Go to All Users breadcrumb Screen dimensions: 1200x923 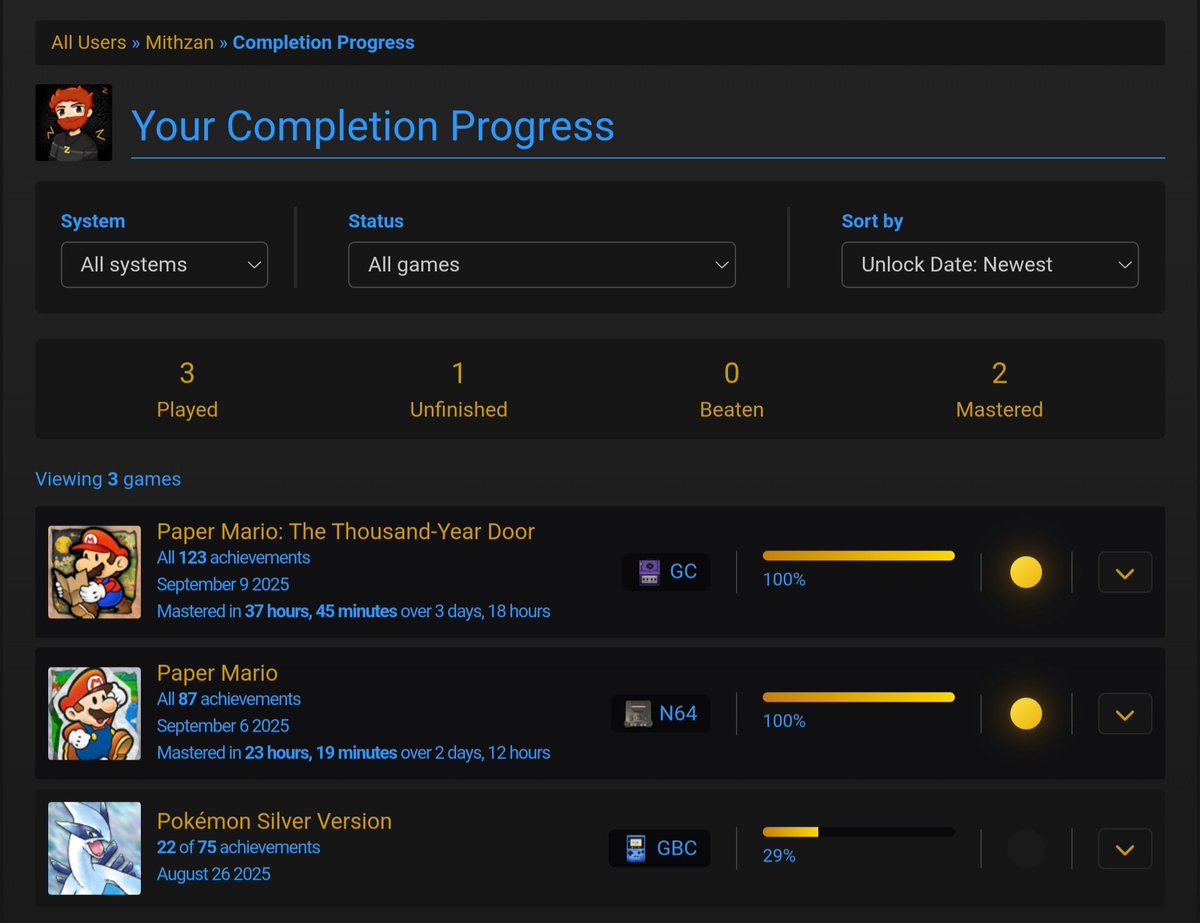click(89, 42)
